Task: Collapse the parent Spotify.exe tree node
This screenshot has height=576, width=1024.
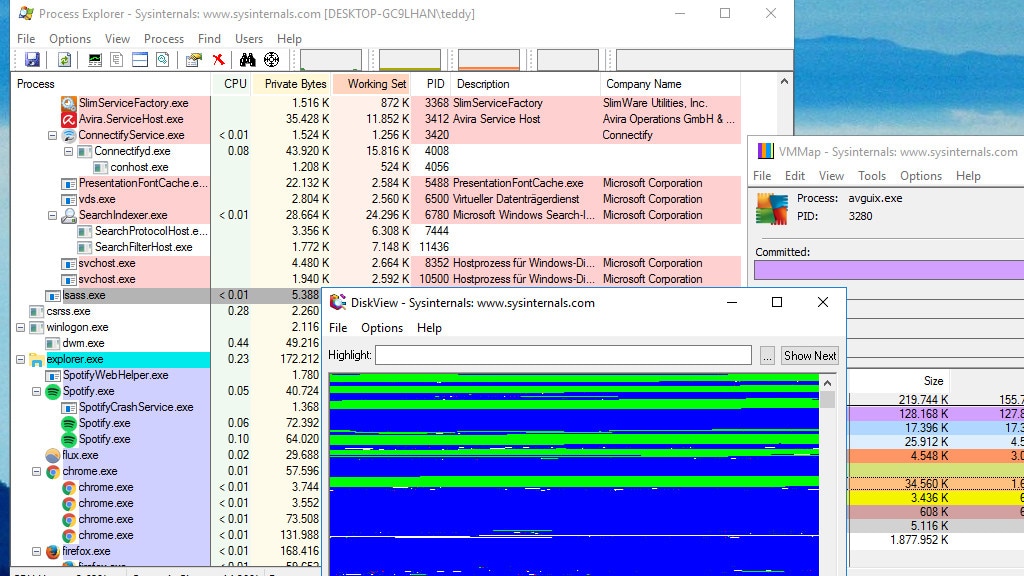Action: pos(37,391)
